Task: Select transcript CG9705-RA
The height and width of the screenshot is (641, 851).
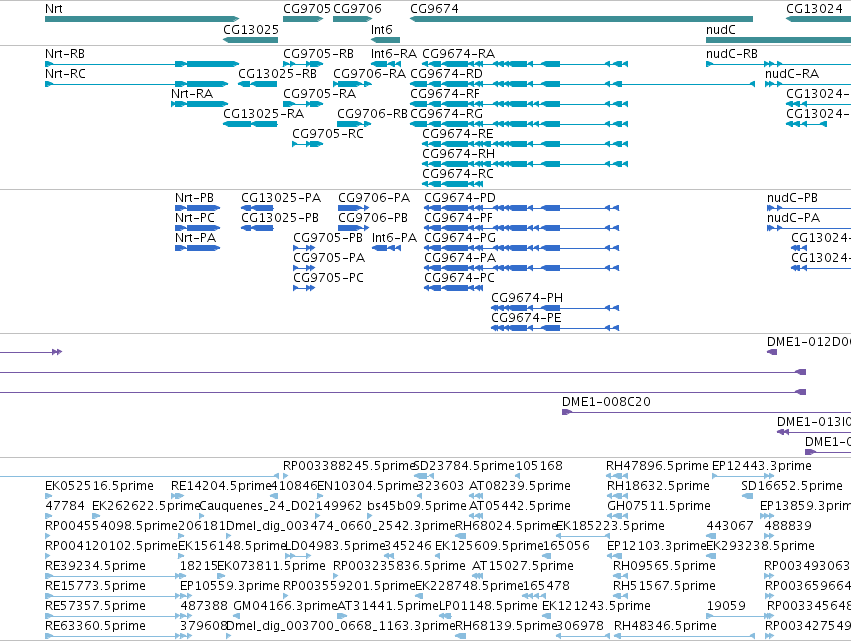Action: (320, 94)
